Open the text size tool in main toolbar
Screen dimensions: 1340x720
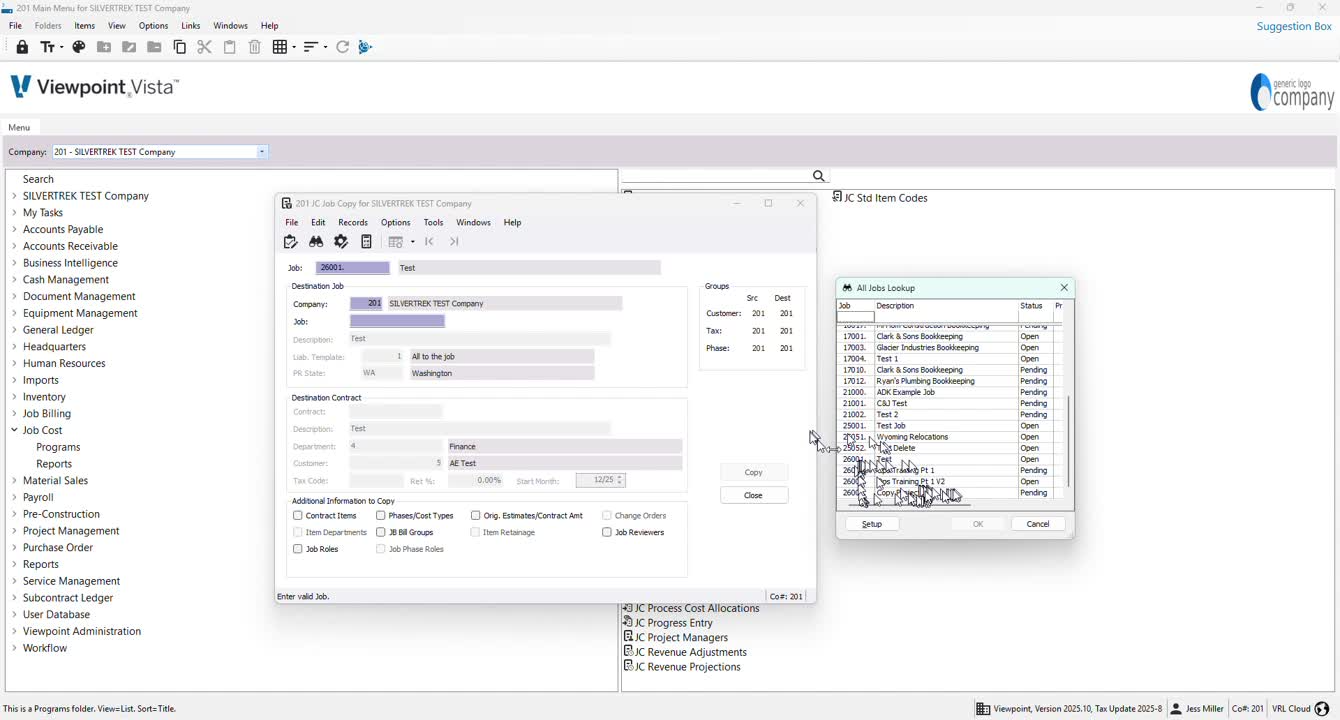48,47
